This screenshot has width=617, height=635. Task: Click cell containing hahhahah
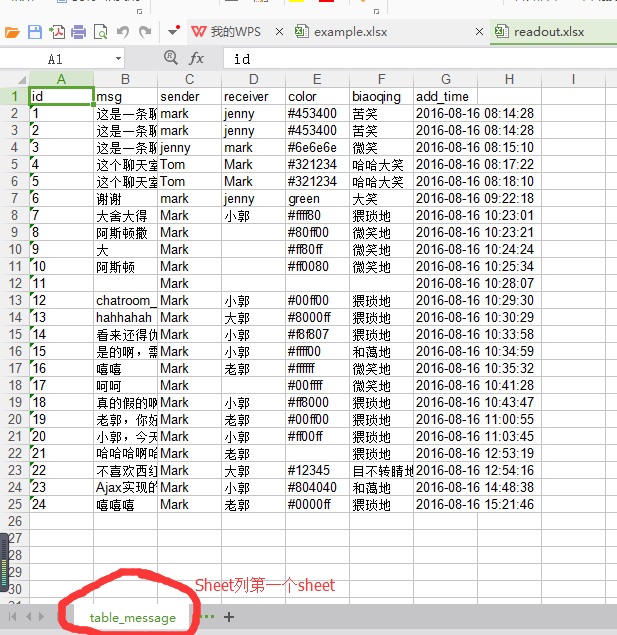(x=126, y=318)
